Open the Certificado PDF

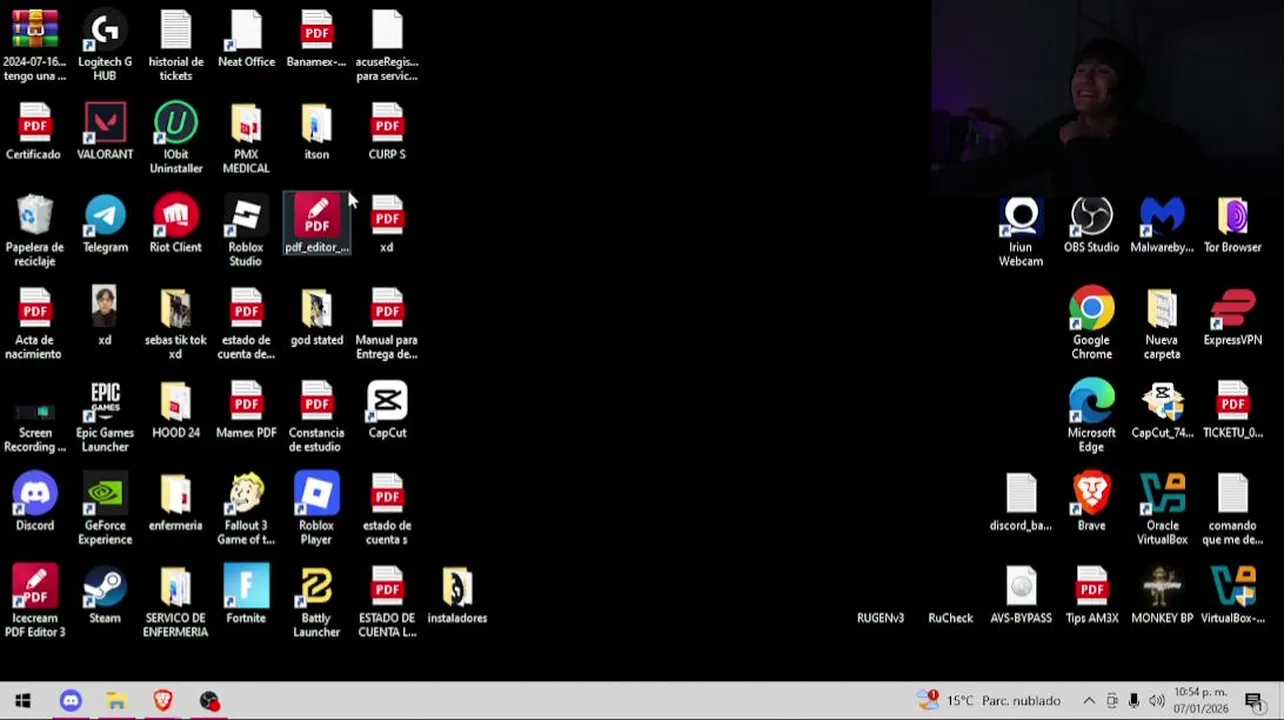pyautogui.click(x=34, y=132)
